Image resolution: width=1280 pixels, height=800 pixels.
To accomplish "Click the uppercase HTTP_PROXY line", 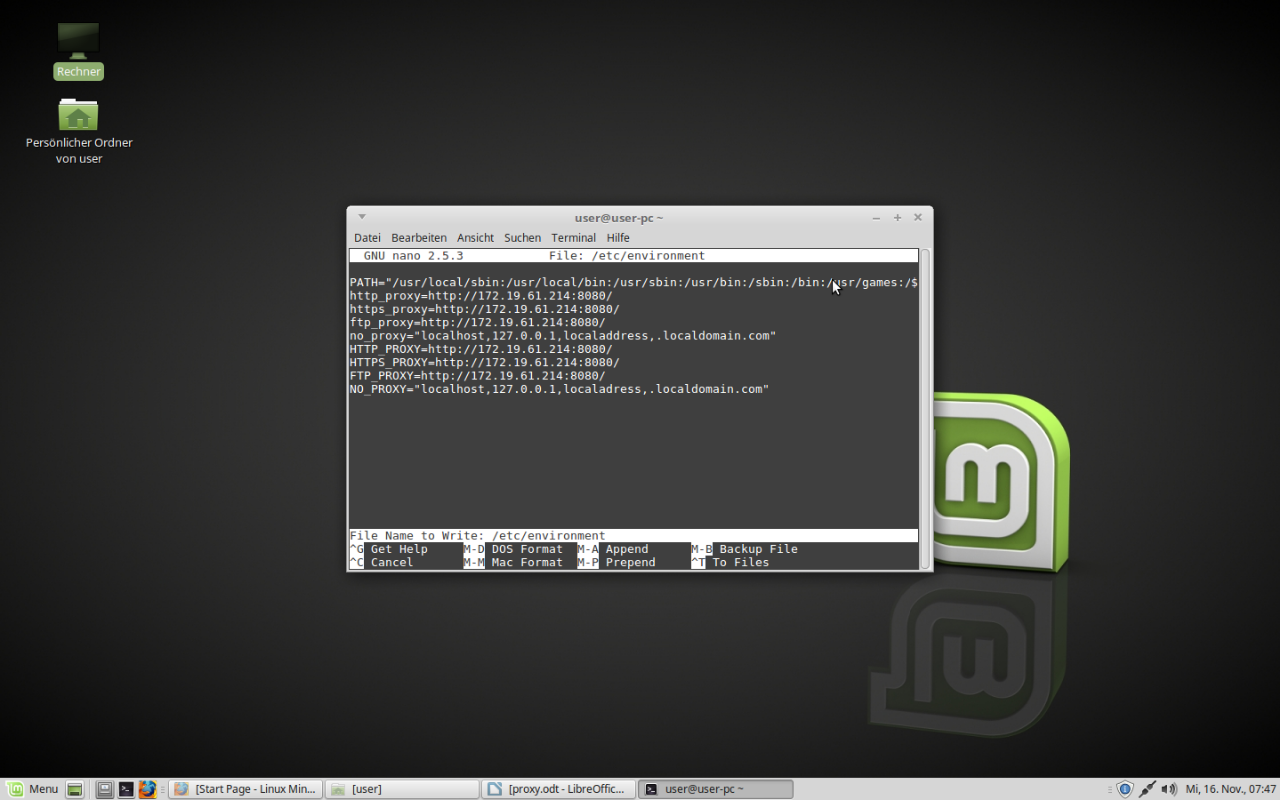I will point(481,350).
